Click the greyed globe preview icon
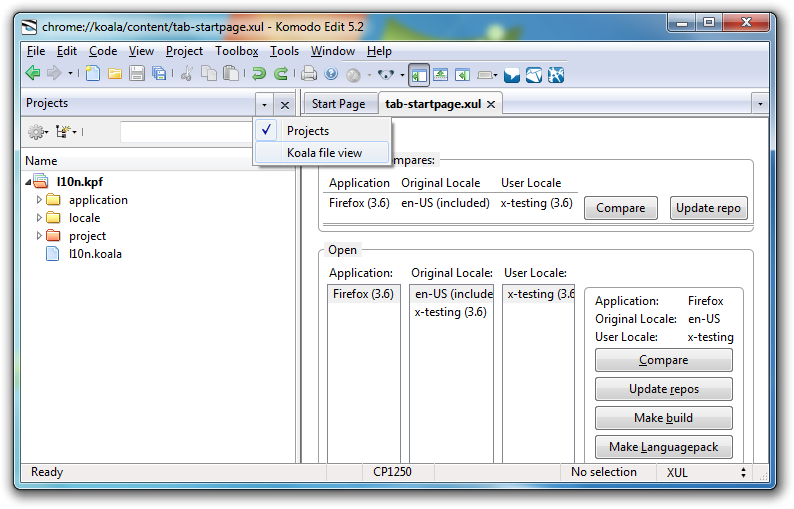The image size is (794, 509). tap(353, 75)
